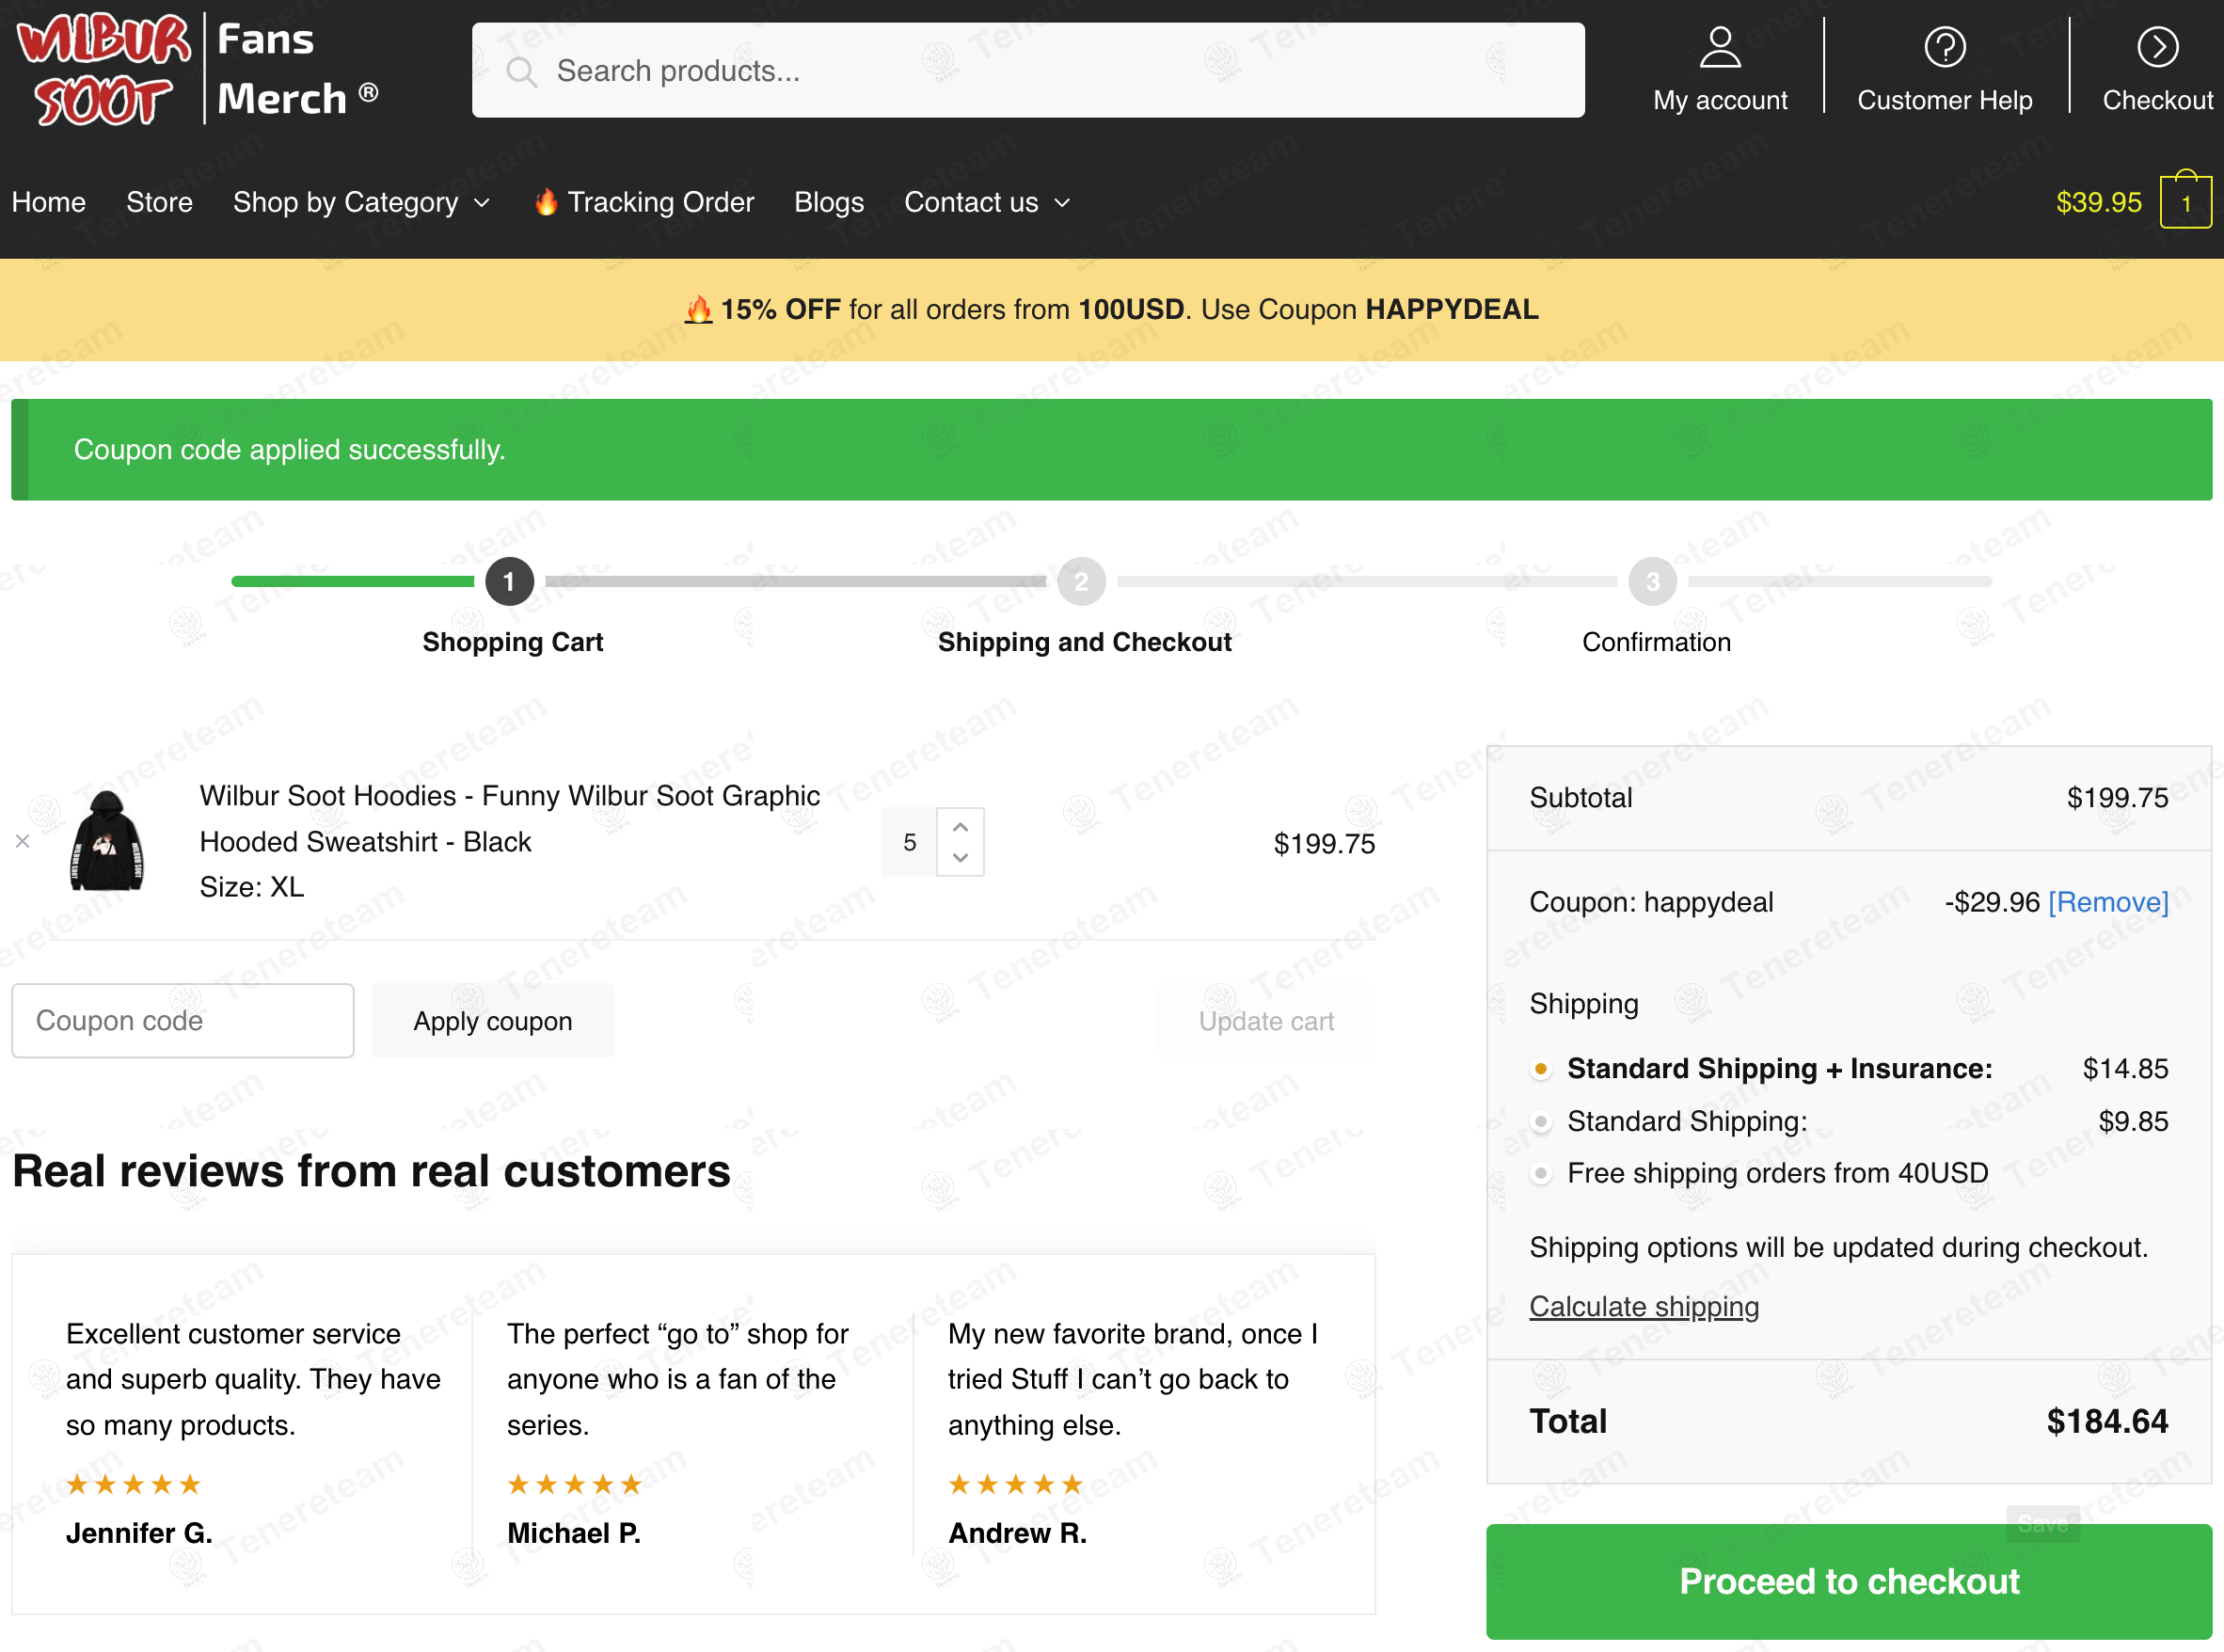Click step 3 Confirmation marker
This screenshot has width=2224, height=1652.
coord(1652,581)
